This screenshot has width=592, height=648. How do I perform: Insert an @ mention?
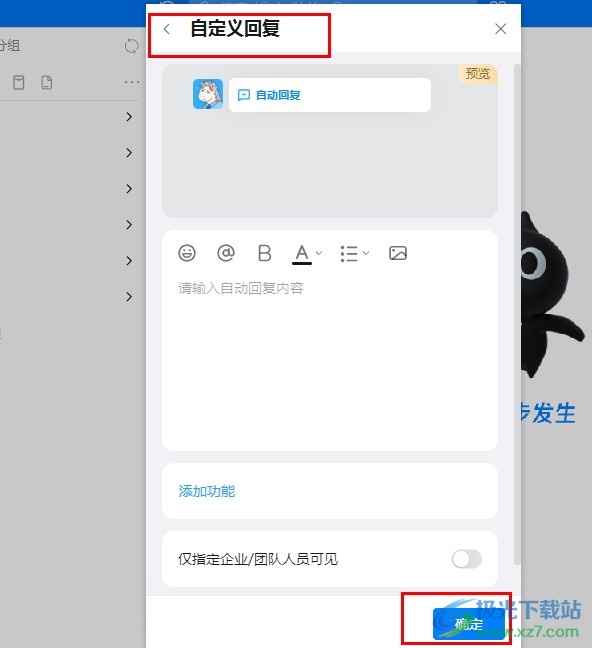pos(226,253)
